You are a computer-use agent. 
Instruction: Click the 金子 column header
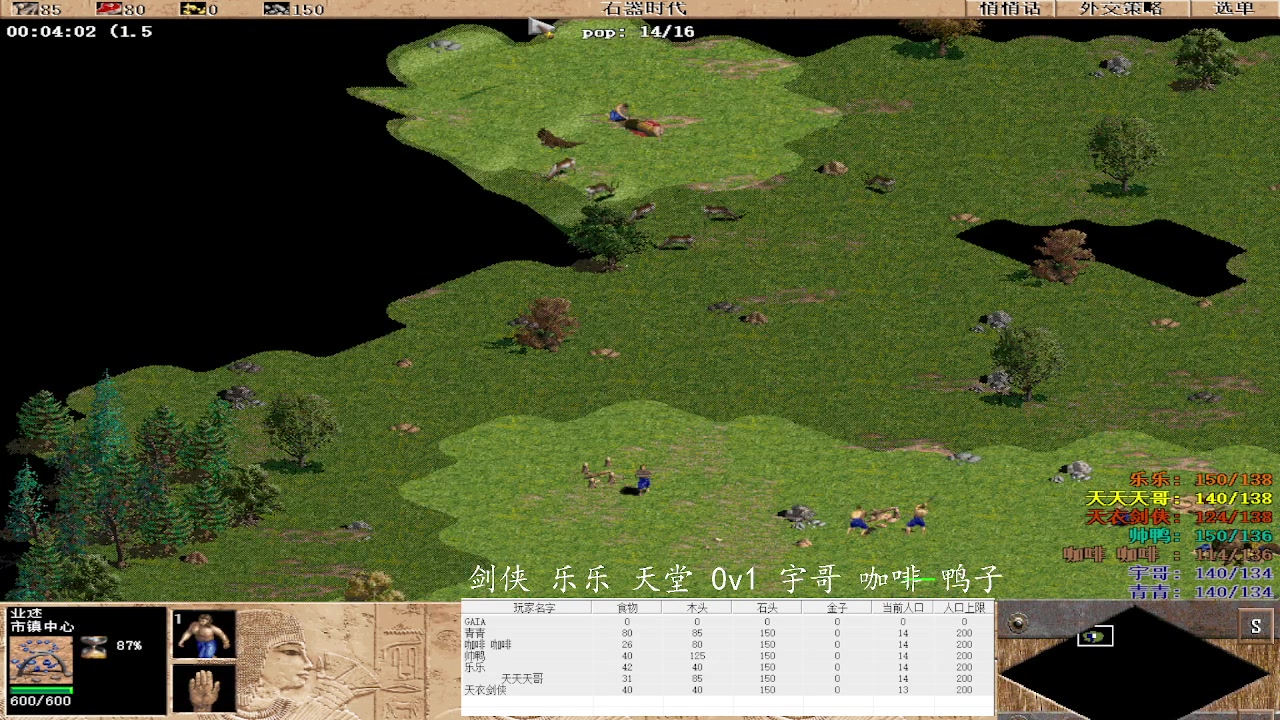[x=837, y=608]
